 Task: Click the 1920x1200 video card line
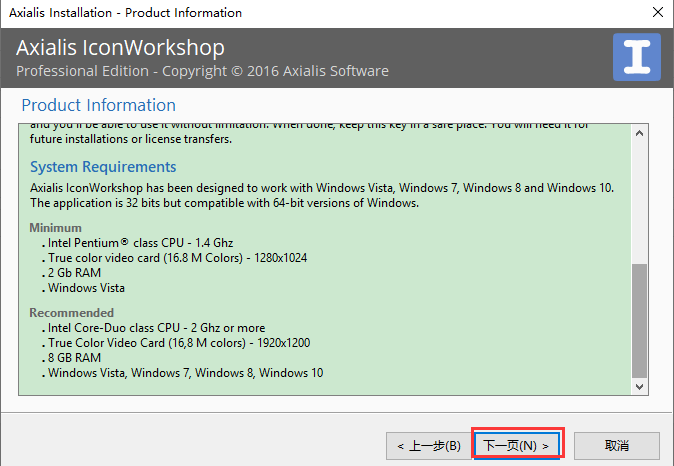[176, 343]
